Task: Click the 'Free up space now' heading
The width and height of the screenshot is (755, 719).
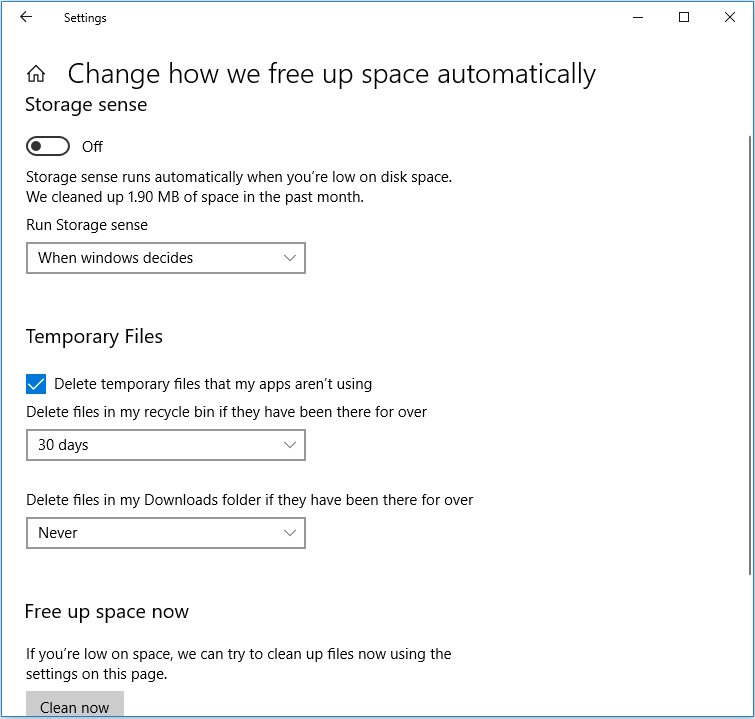Action: 107,612
